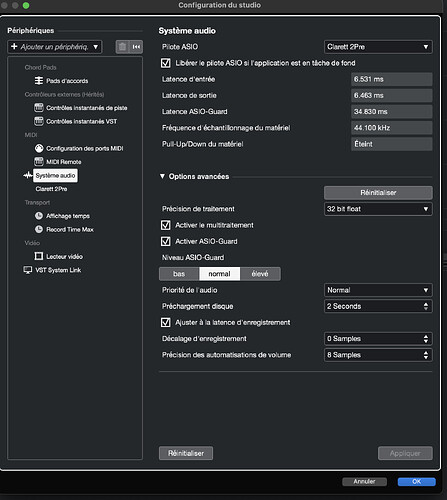Toggle Activer le multitraitement checkbox

pos(166,225)
